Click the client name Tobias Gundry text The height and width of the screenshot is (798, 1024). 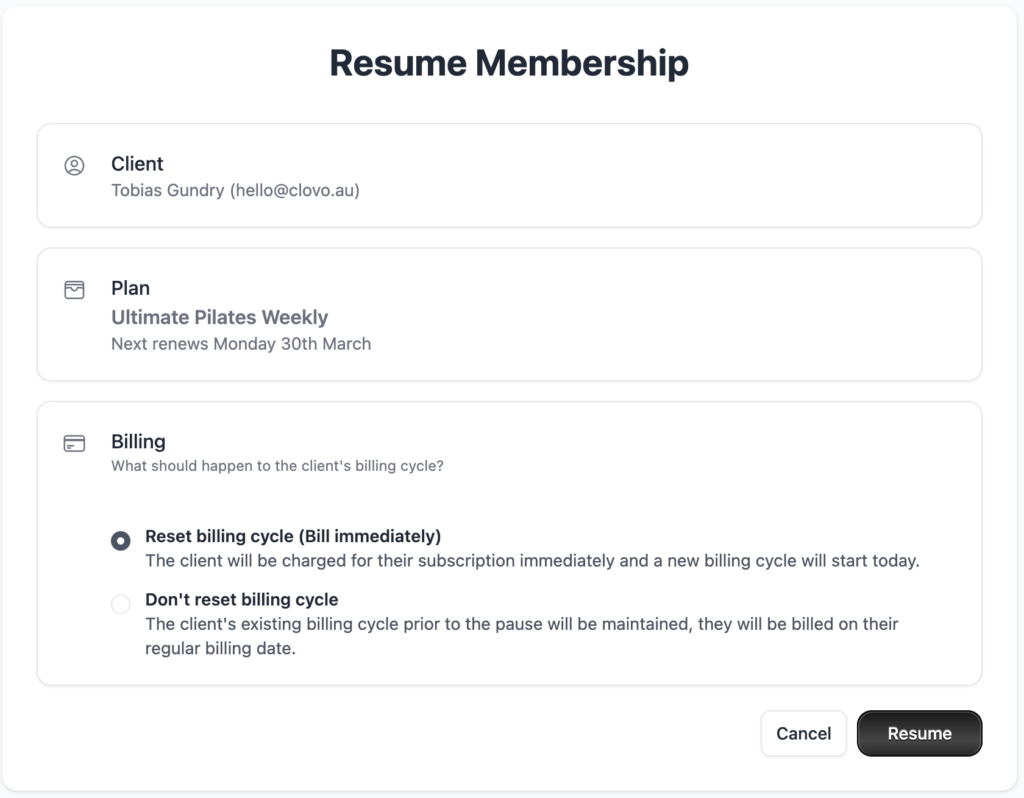[x=168, y=190]
